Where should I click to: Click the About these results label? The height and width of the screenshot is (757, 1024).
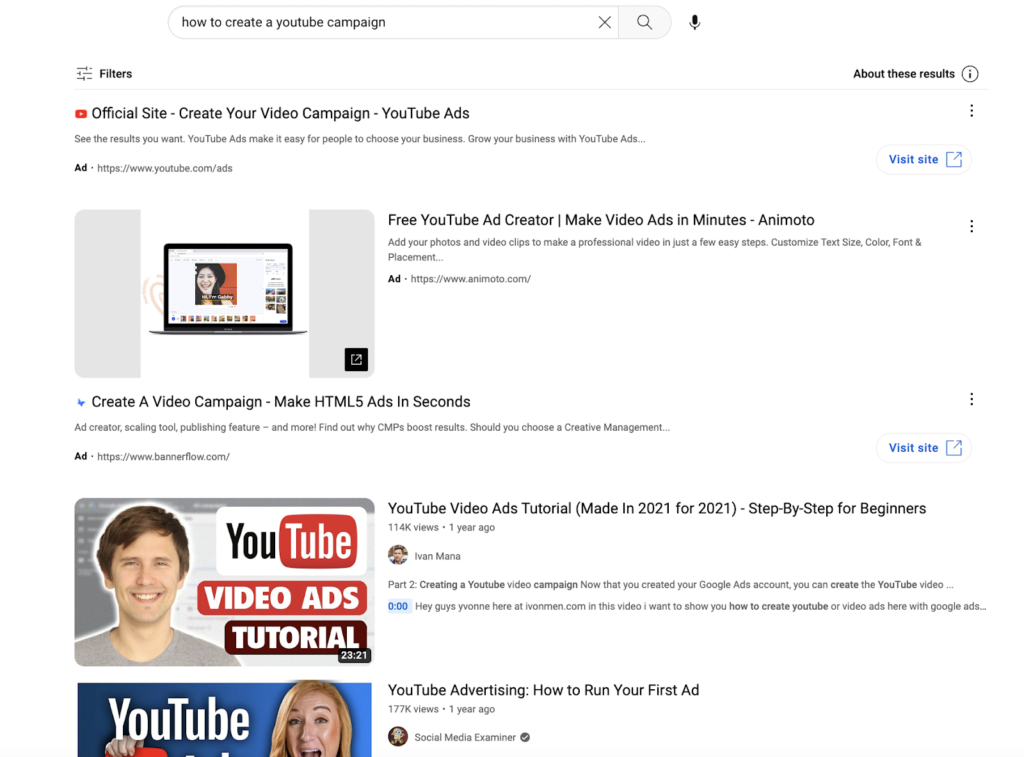tap(904, 74)
